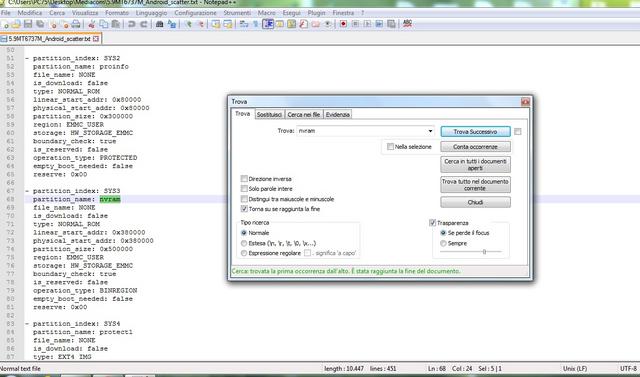Viewport: 640px width, 377px height.
Task: Click the ABC spell check icon
Action: point(407,24)
